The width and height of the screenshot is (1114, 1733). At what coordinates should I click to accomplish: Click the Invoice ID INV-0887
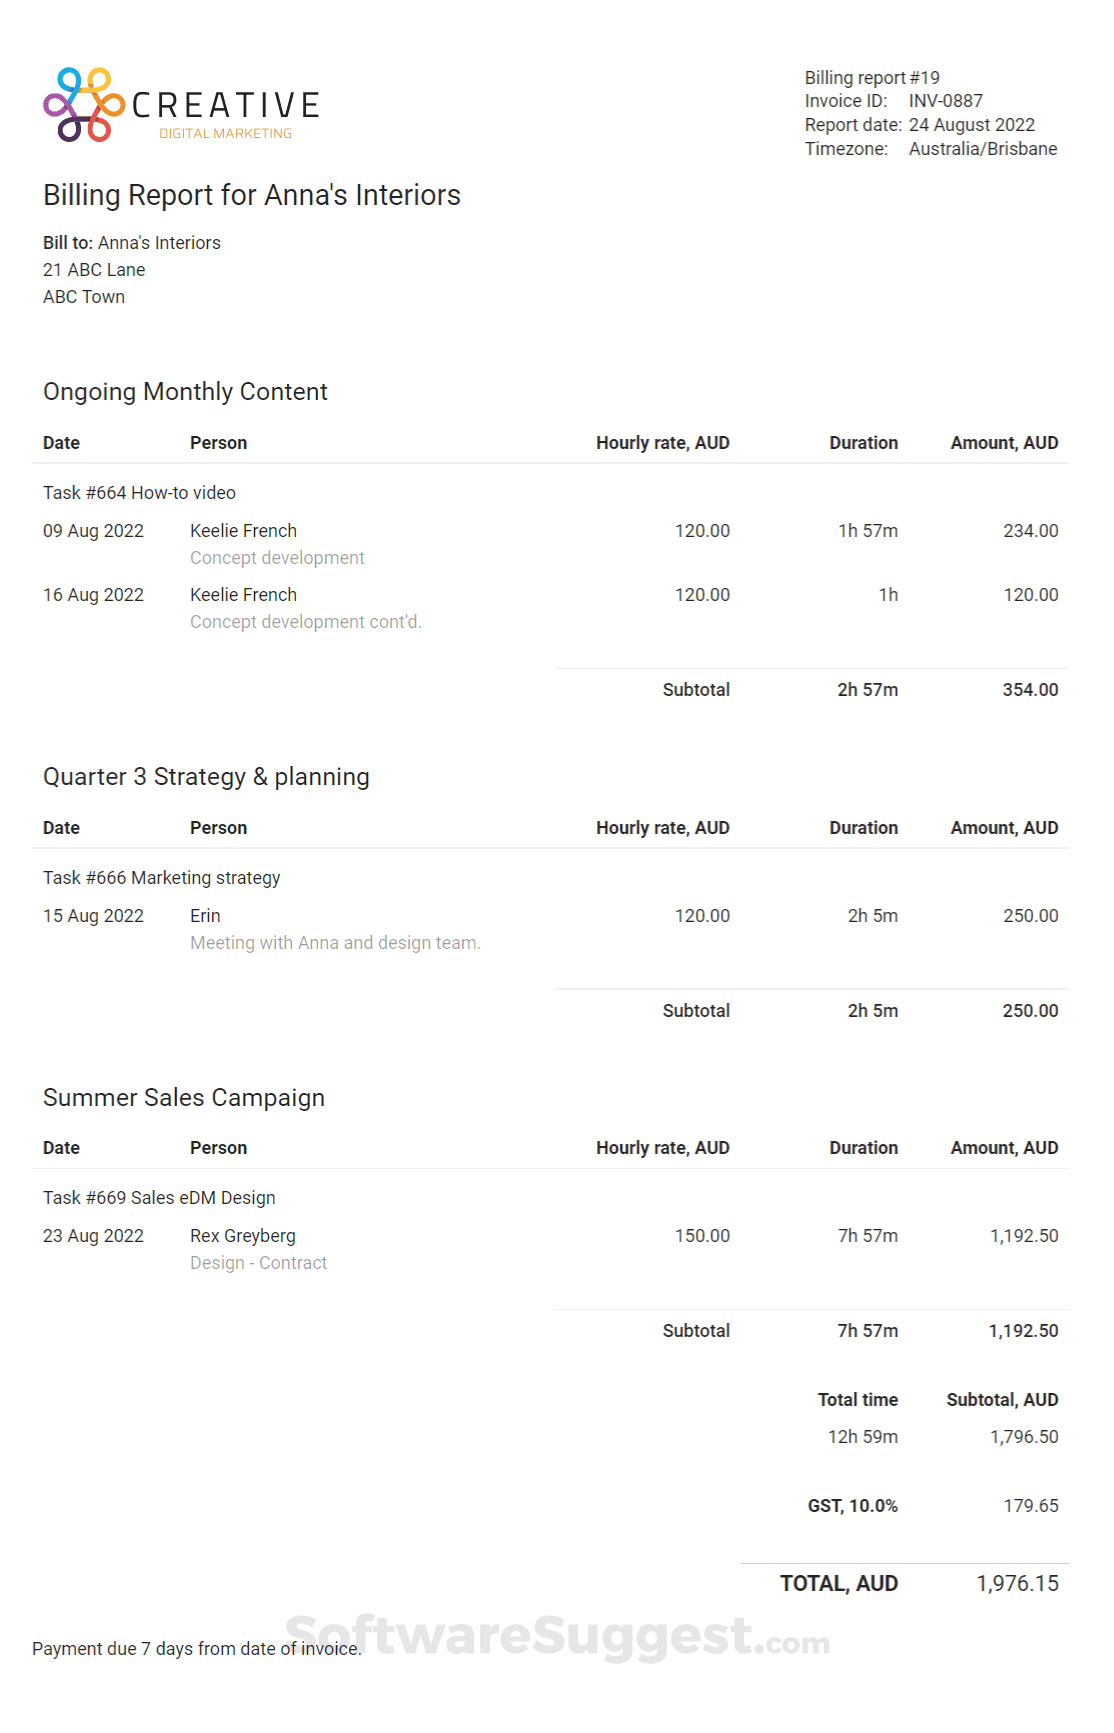[x=945, y=101]
